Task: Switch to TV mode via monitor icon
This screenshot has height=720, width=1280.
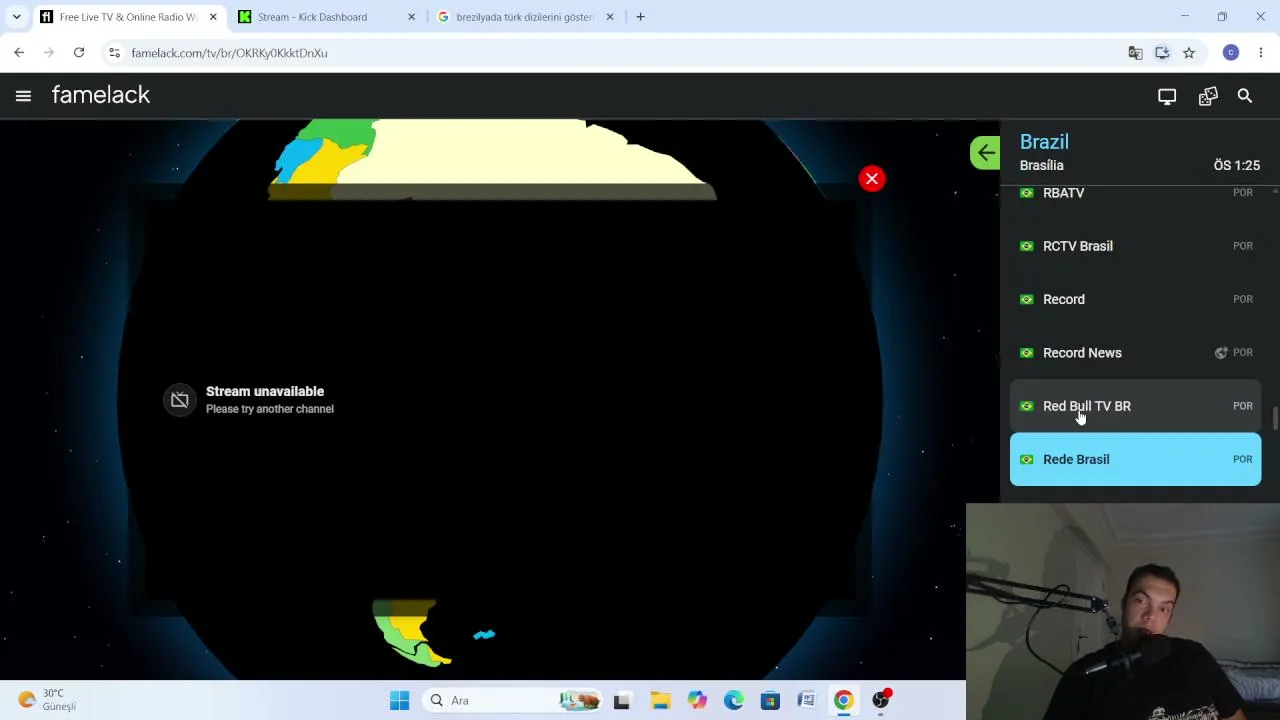Action: coord(1167,96)
